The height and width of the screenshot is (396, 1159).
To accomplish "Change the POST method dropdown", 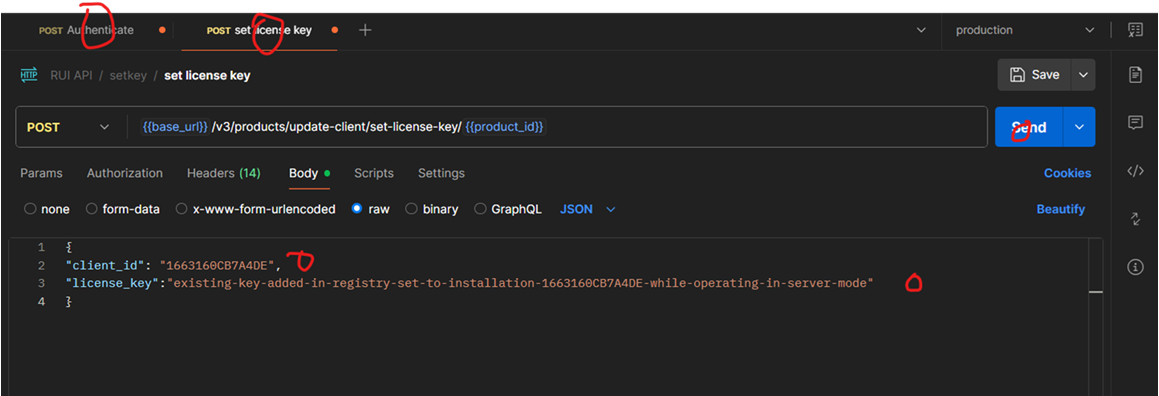I will [x=67, y=127].
